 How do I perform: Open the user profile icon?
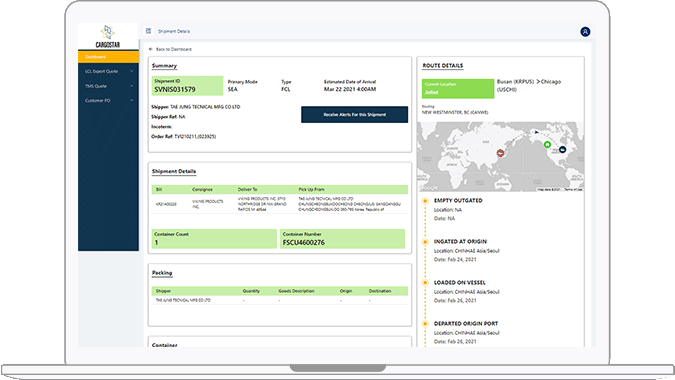point(585,31)
